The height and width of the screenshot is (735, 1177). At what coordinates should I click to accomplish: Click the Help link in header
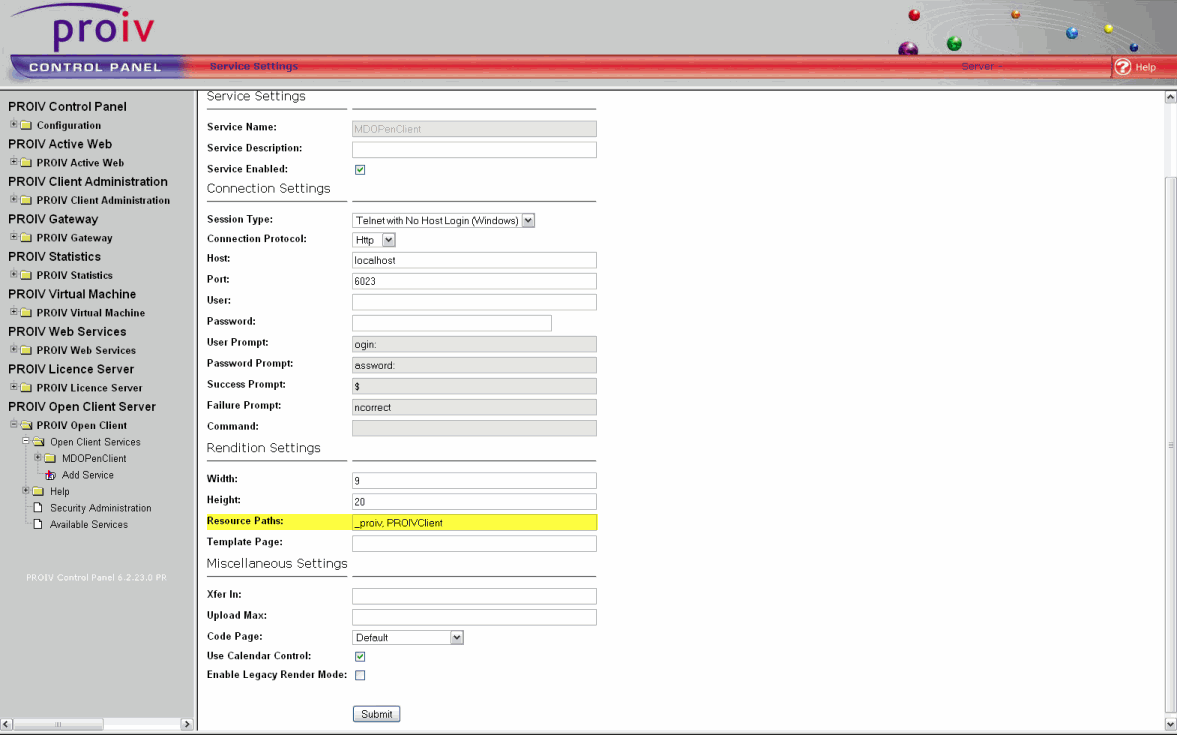tap(1145, 67)
